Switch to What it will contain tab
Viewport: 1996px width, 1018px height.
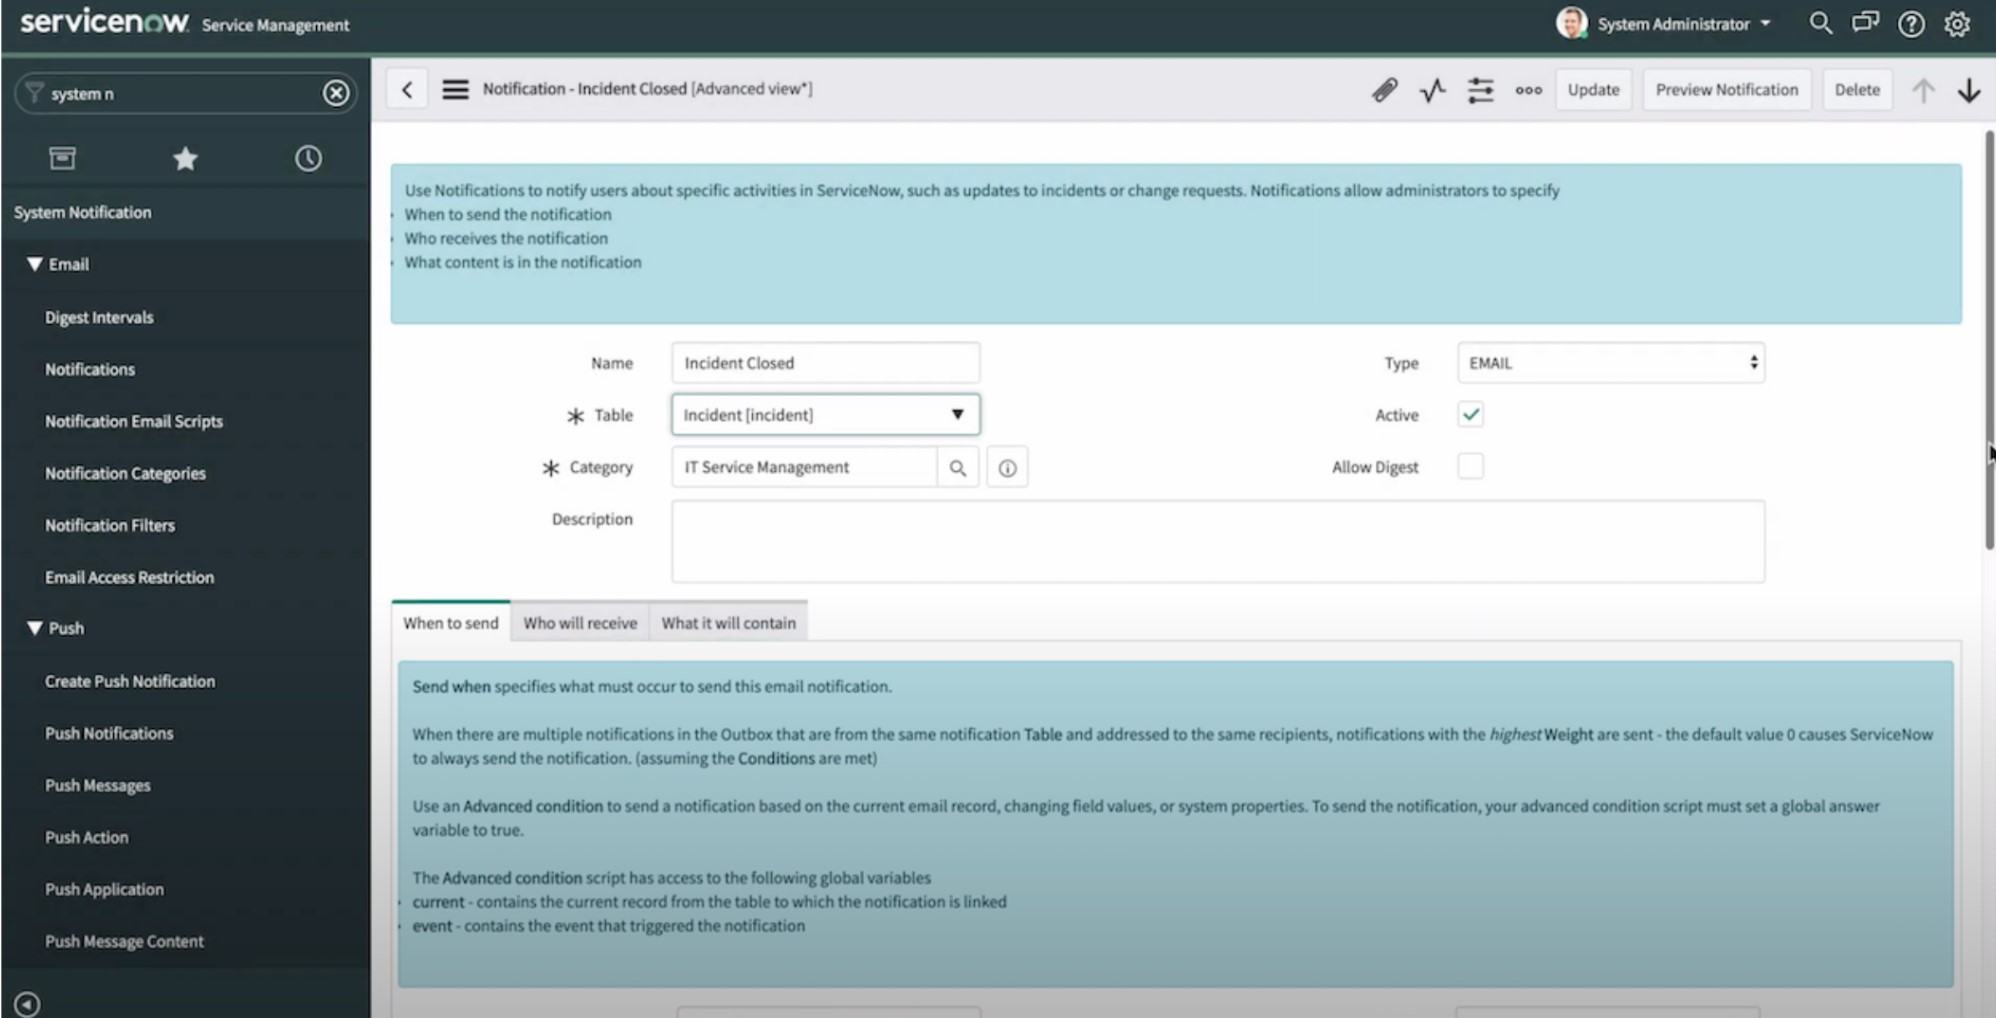[728, 622]
